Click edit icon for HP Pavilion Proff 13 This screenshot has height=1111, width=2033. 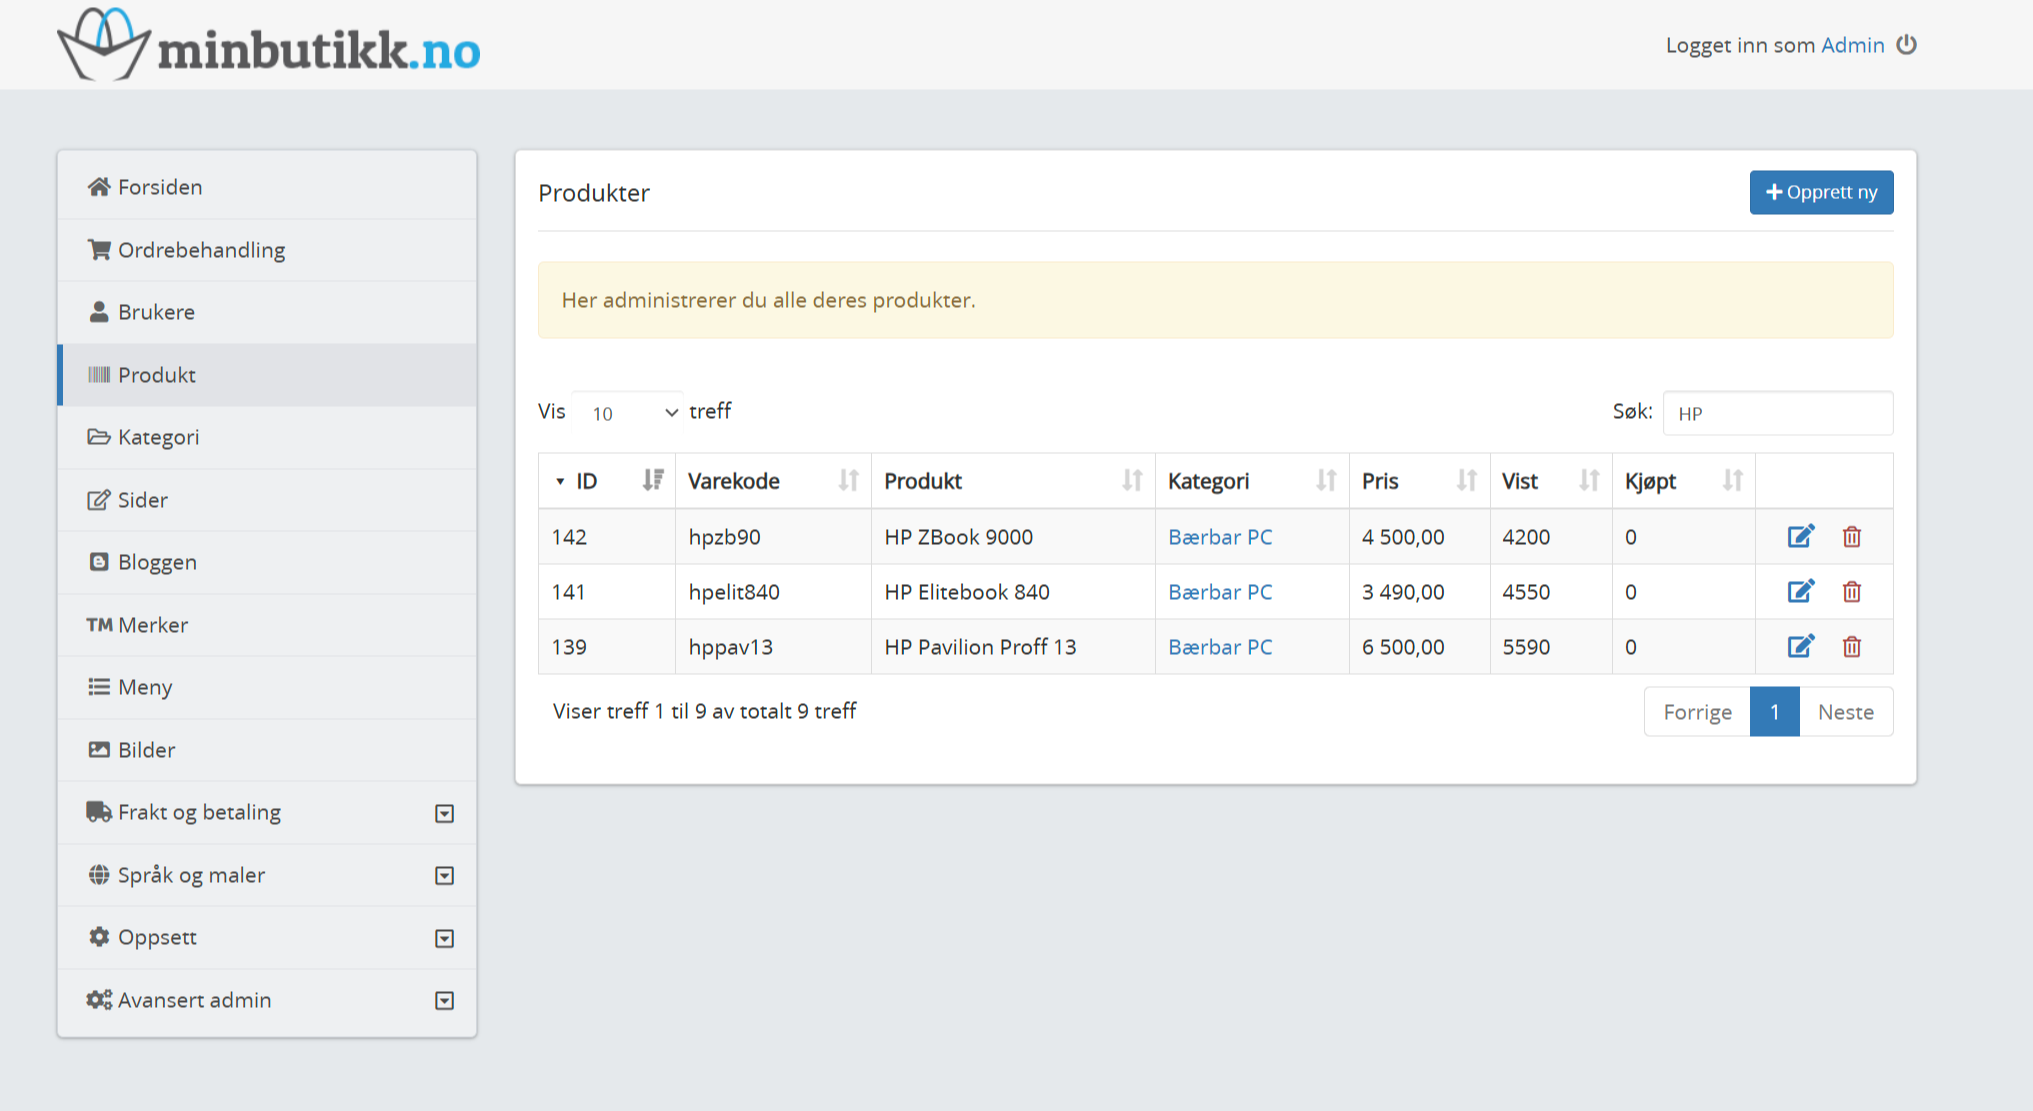point(1800,647)
